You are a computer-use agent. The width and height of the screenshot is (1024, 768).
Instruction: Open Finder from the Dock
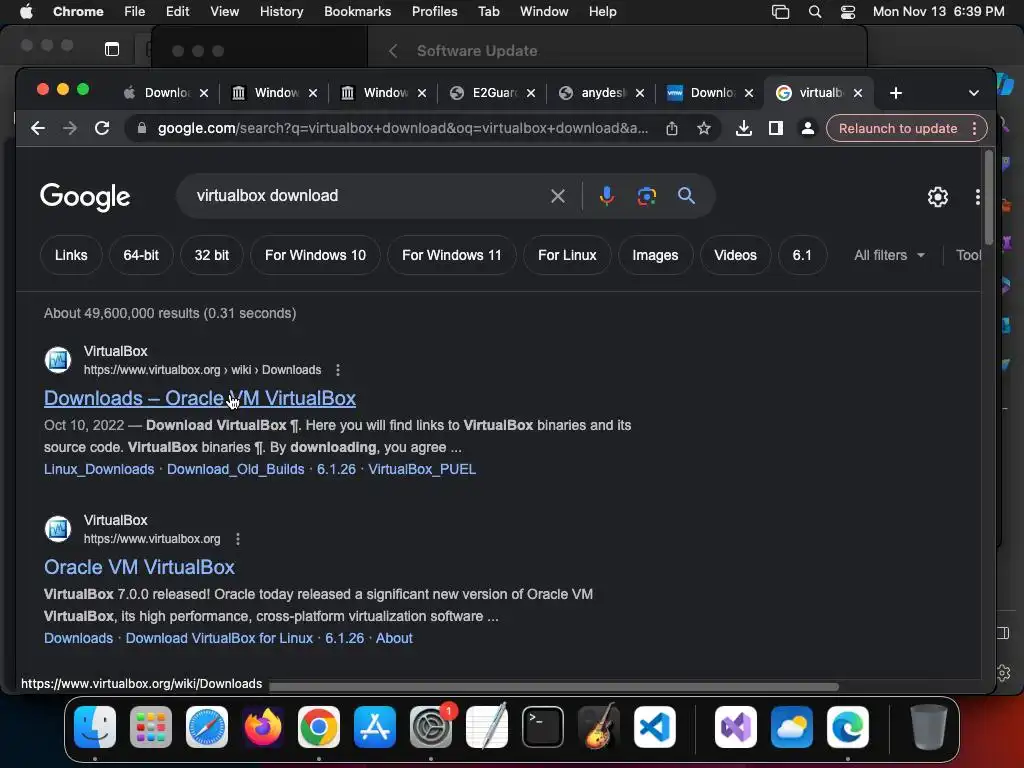[x=95, y=727]
